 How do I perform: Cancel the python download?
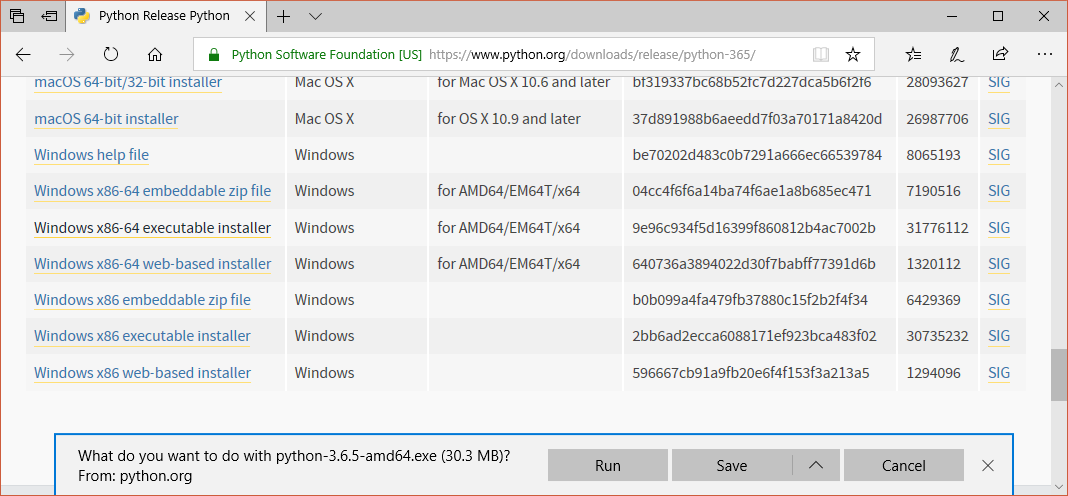click(x=903, y=465)
